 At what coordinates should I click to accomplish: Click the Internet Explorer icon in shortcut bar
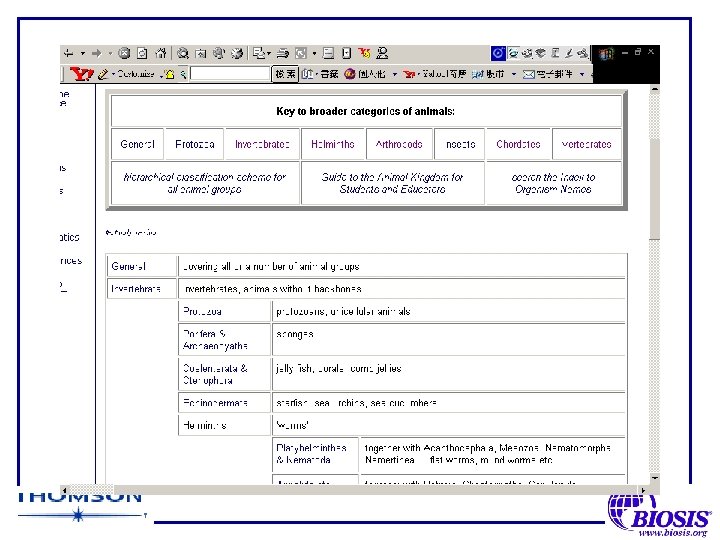(x=513, y=53)
